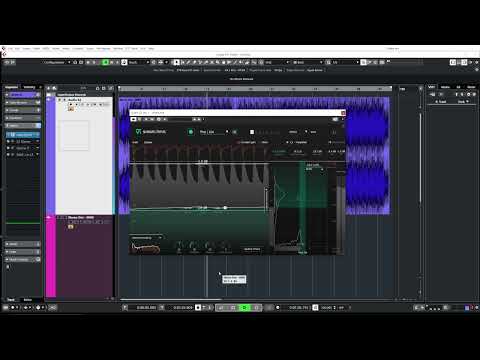The image size is (480, 360).
Task: Open the File menu
Action: [x=10, y=49]
